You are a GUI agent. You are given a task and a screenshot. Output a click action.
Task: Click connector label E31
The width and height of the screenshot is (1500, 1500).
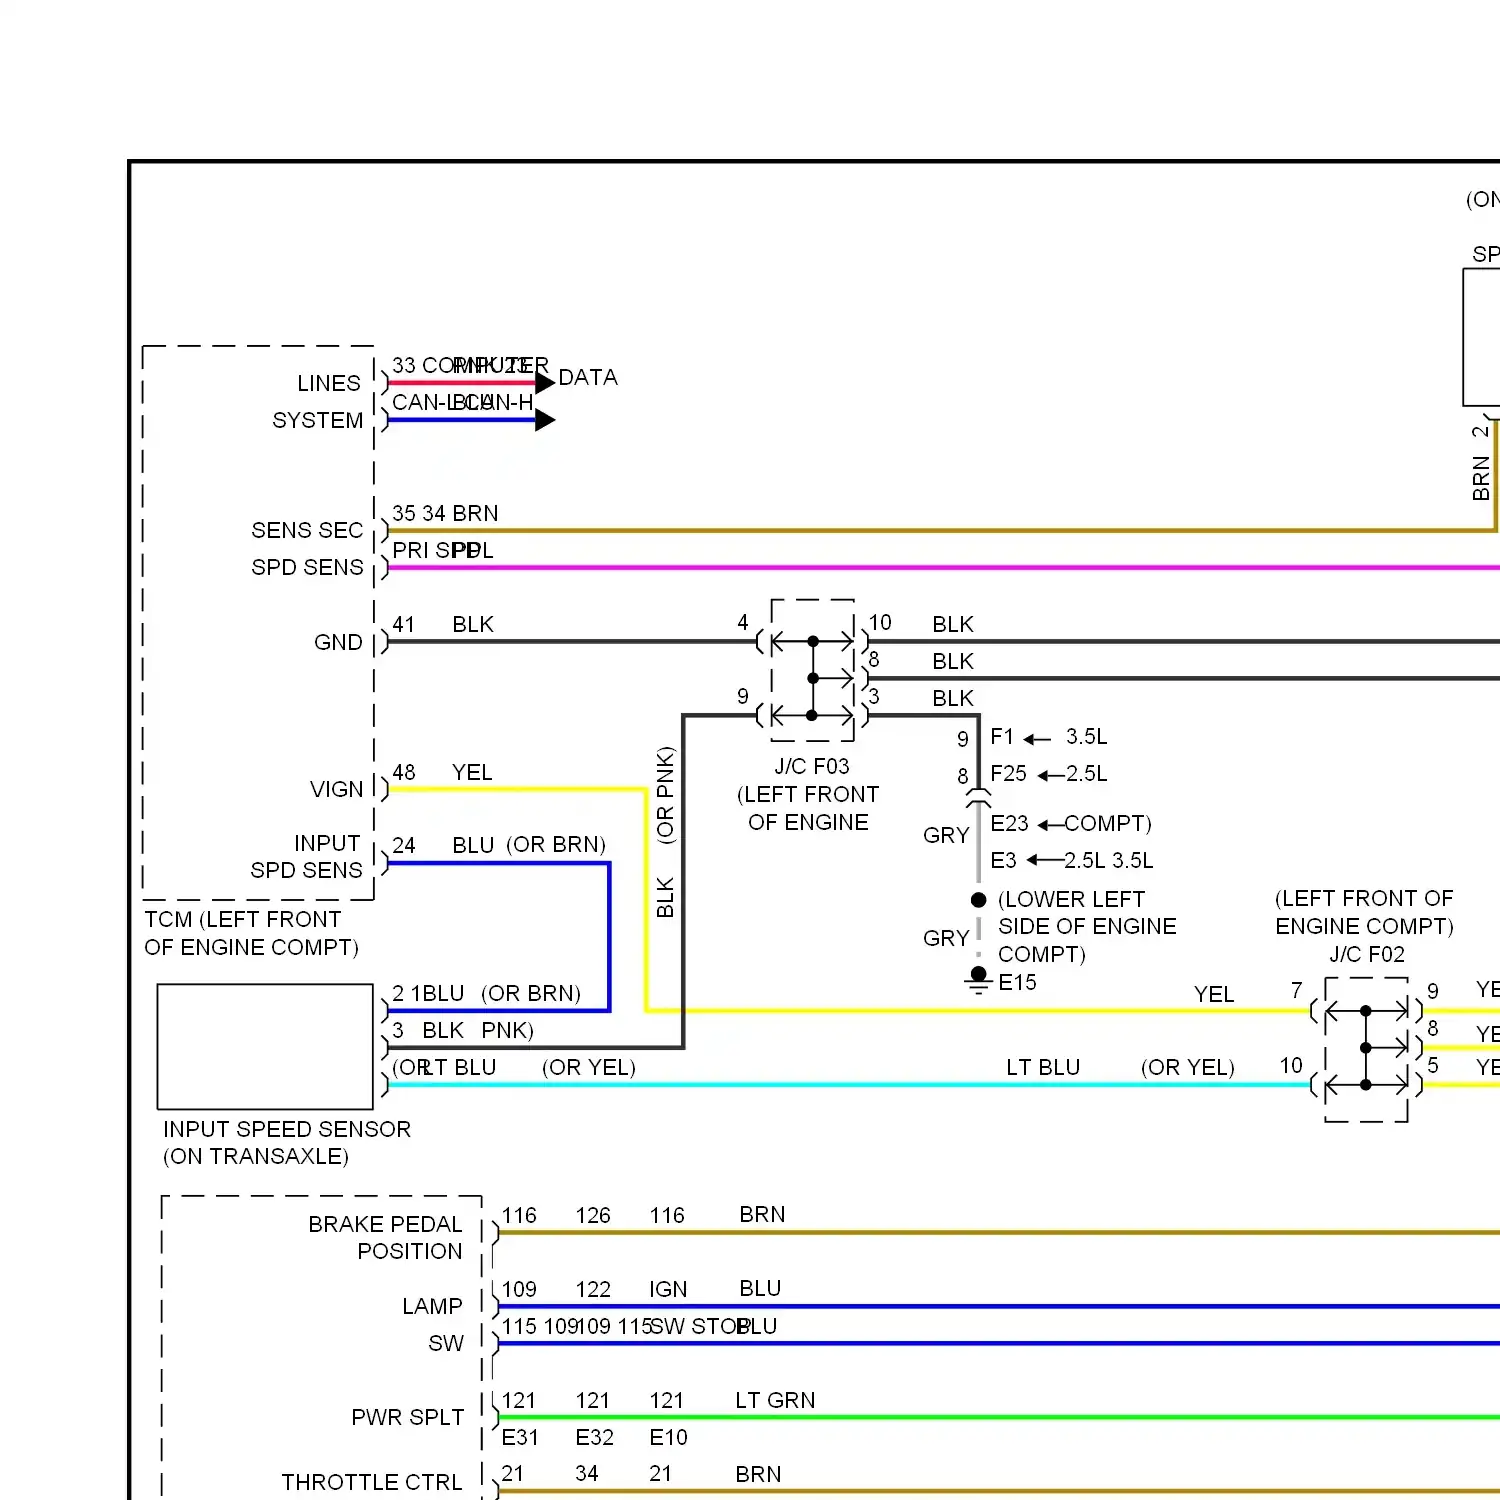pos(520,1437)
